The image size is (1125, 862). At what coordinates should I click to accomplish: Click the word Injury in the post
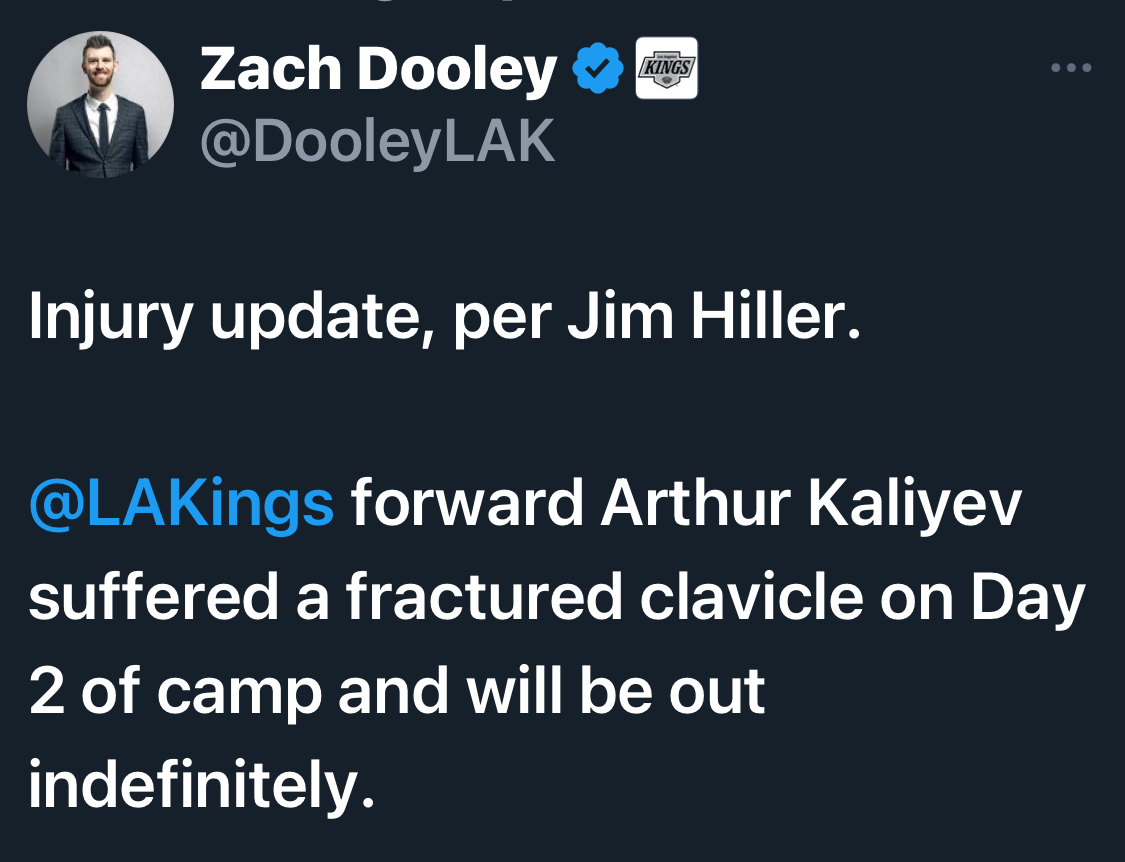tap(110, 317)
